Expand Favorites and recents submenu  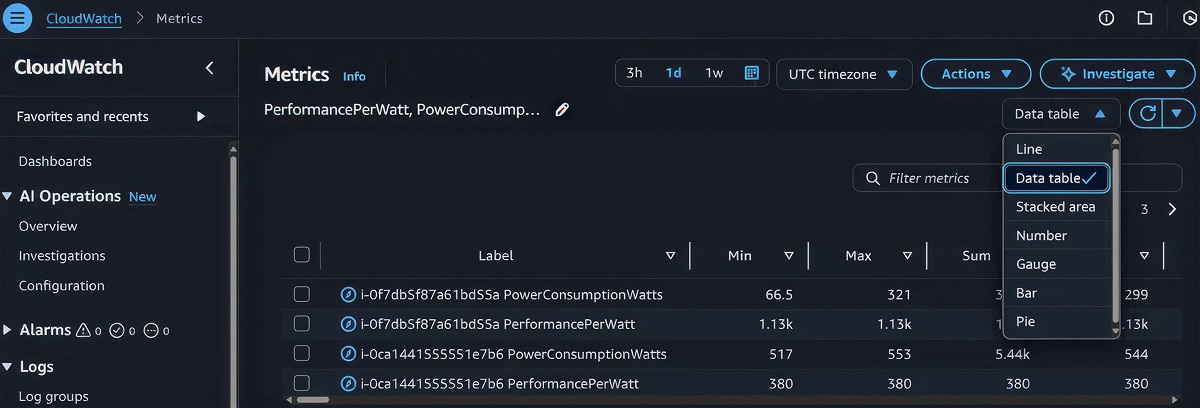tap(201, 116)
